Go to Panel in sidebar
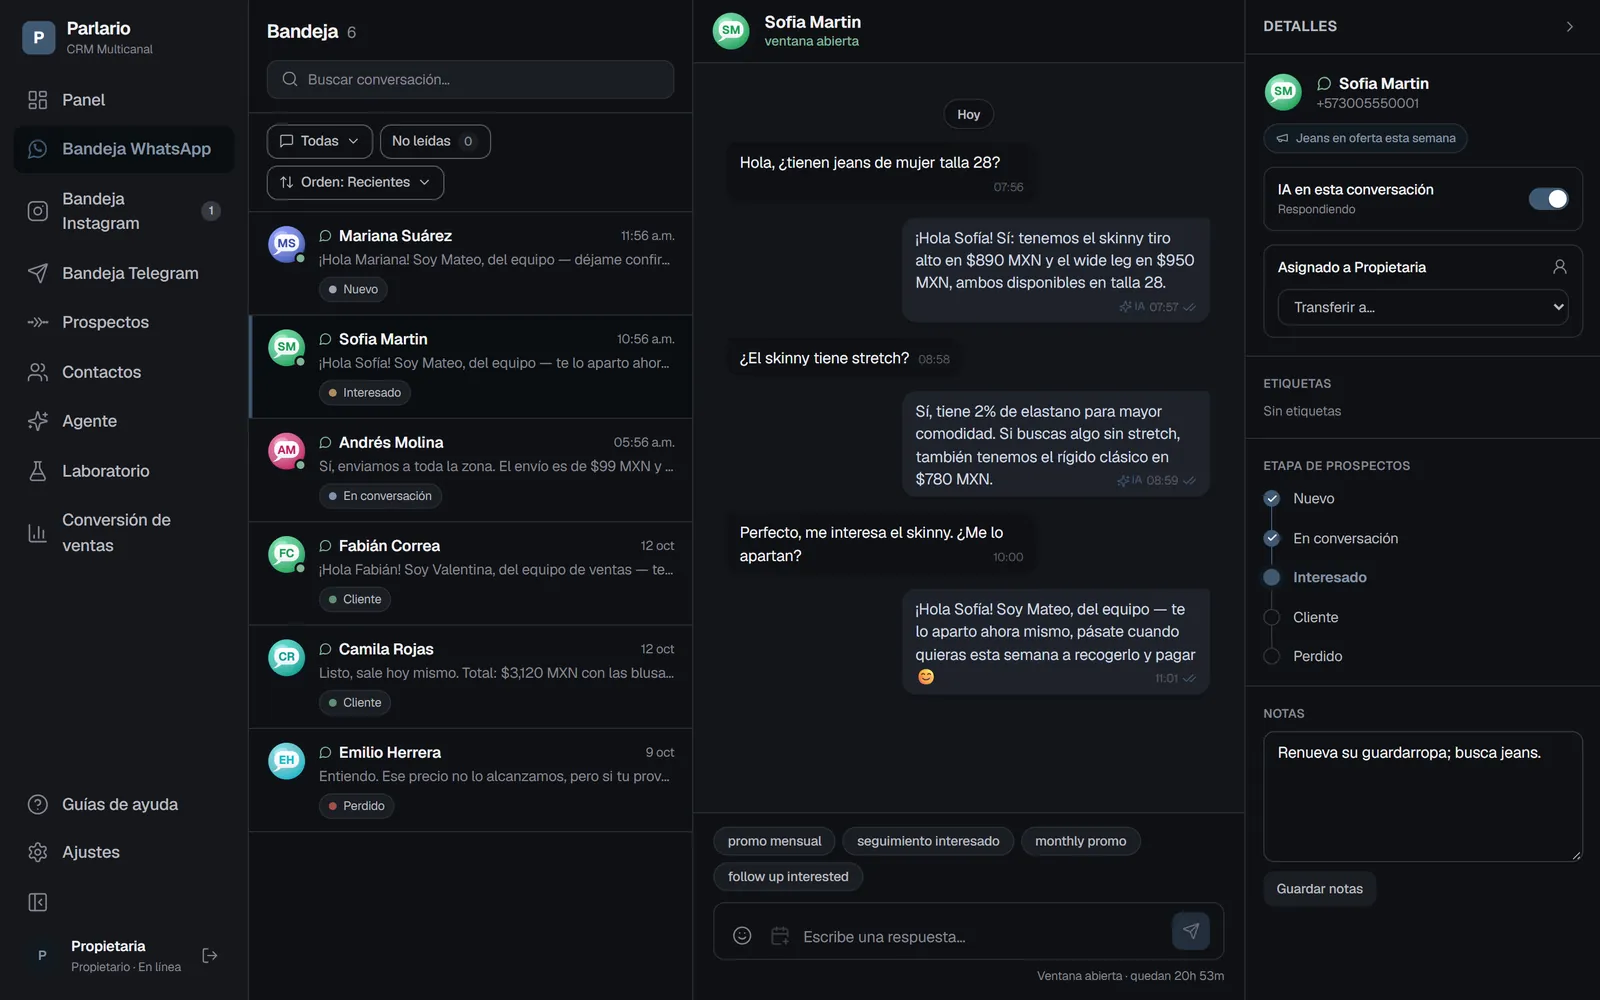The height and width of the screenshot is (1000, 1600). tap(124, 100)
